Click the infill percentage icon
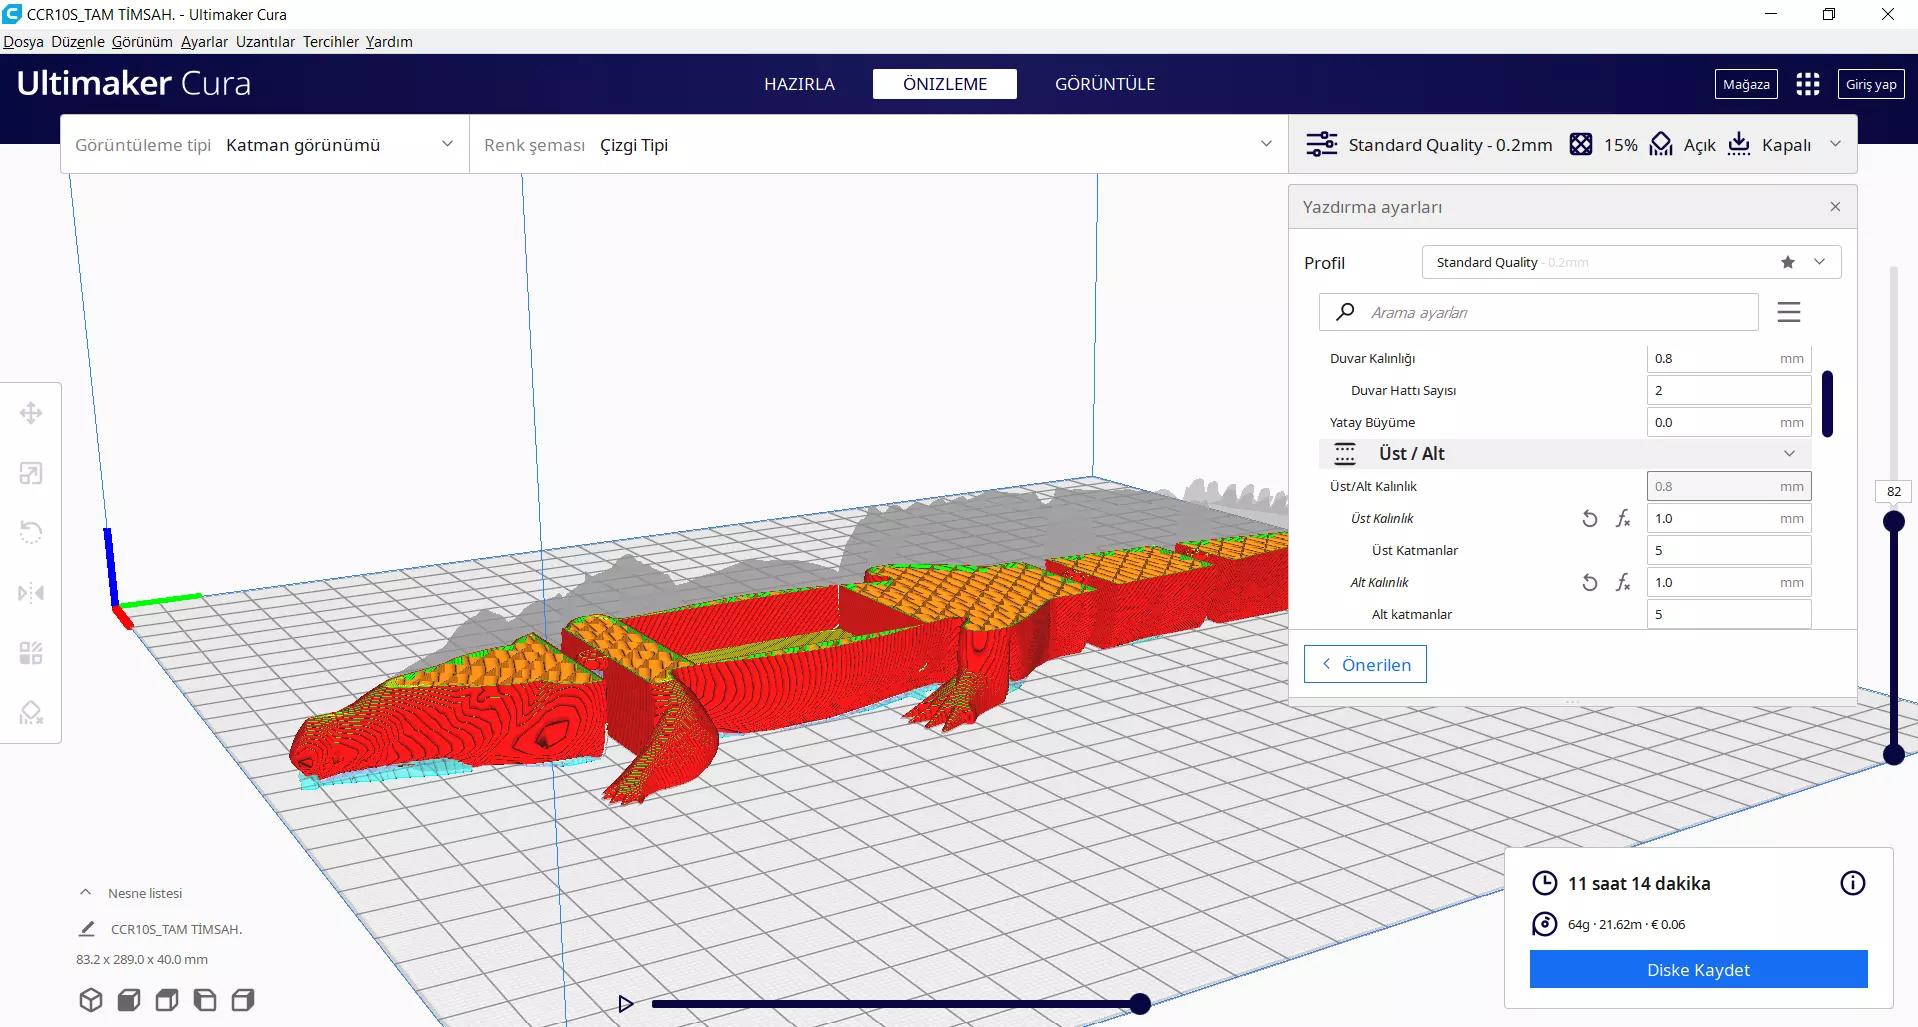 pos(1581,144)
